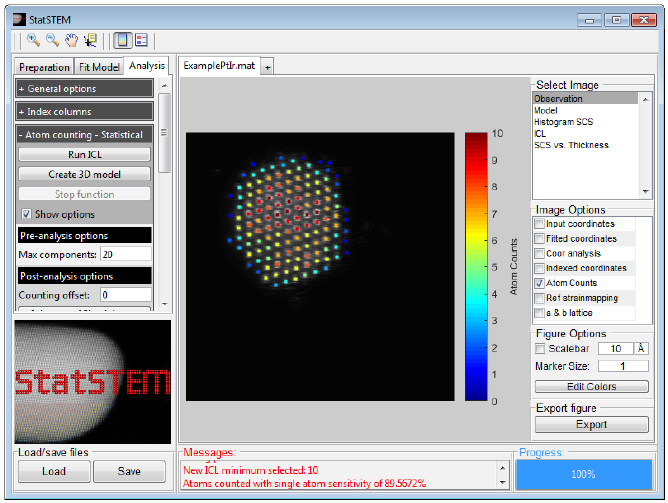668x503 pixels.
Task: Toggle the legend toolbar icon
Action: click(x=141, y=40)
